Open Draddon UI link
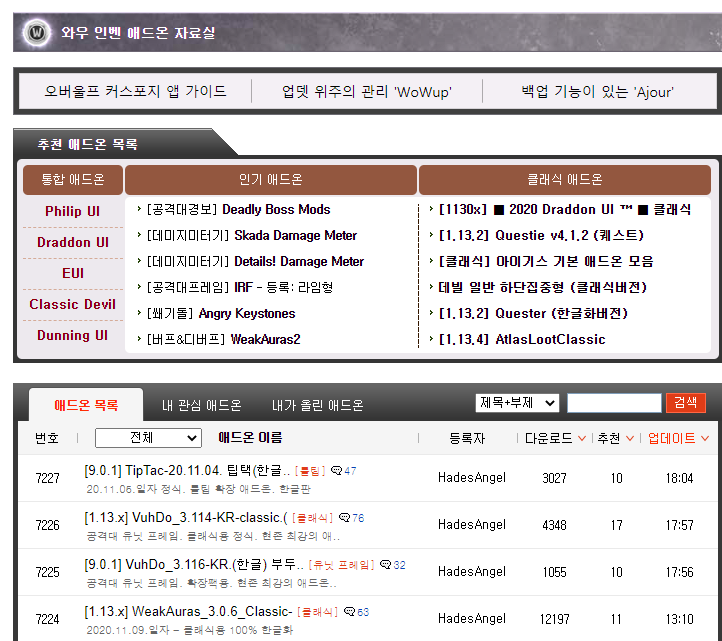Viewport: 722px width, 641px height. [73, 242]
